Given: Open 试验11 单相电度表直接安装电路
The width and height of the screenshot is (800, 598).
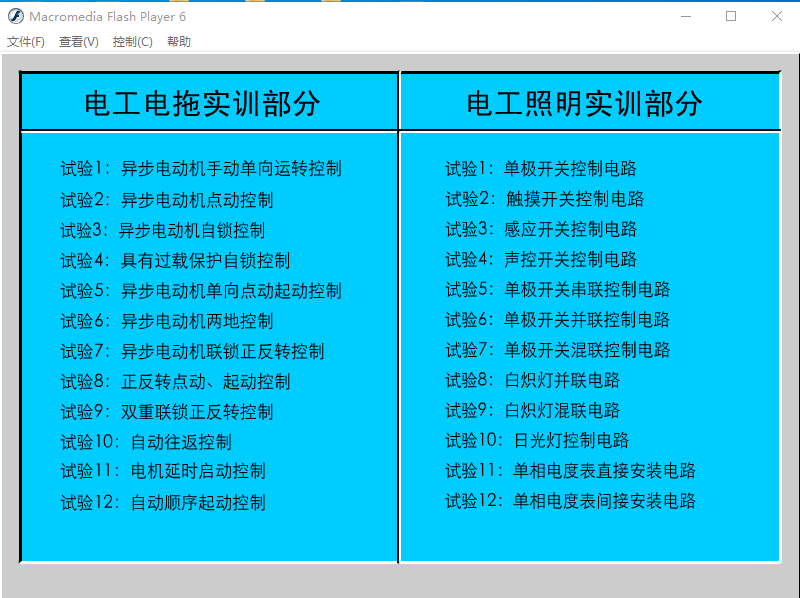Looking at the screenshot, I should point(570,470).
